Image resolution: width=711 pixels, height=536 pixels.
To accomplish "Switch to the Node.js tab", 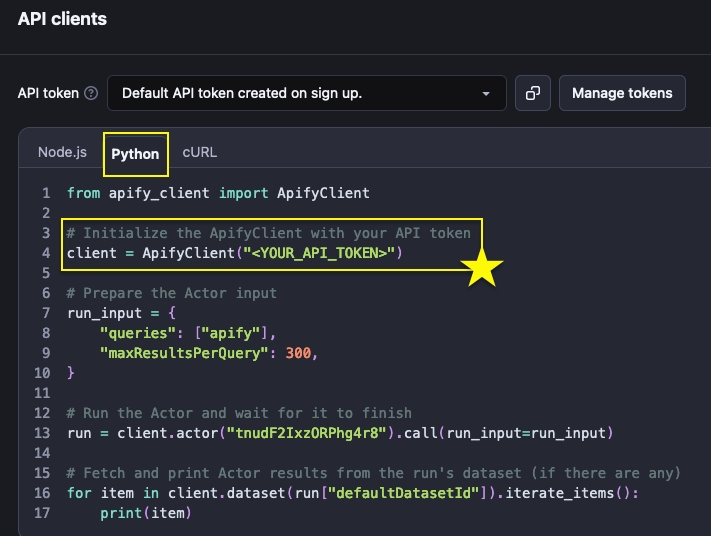I will [62, 153].
